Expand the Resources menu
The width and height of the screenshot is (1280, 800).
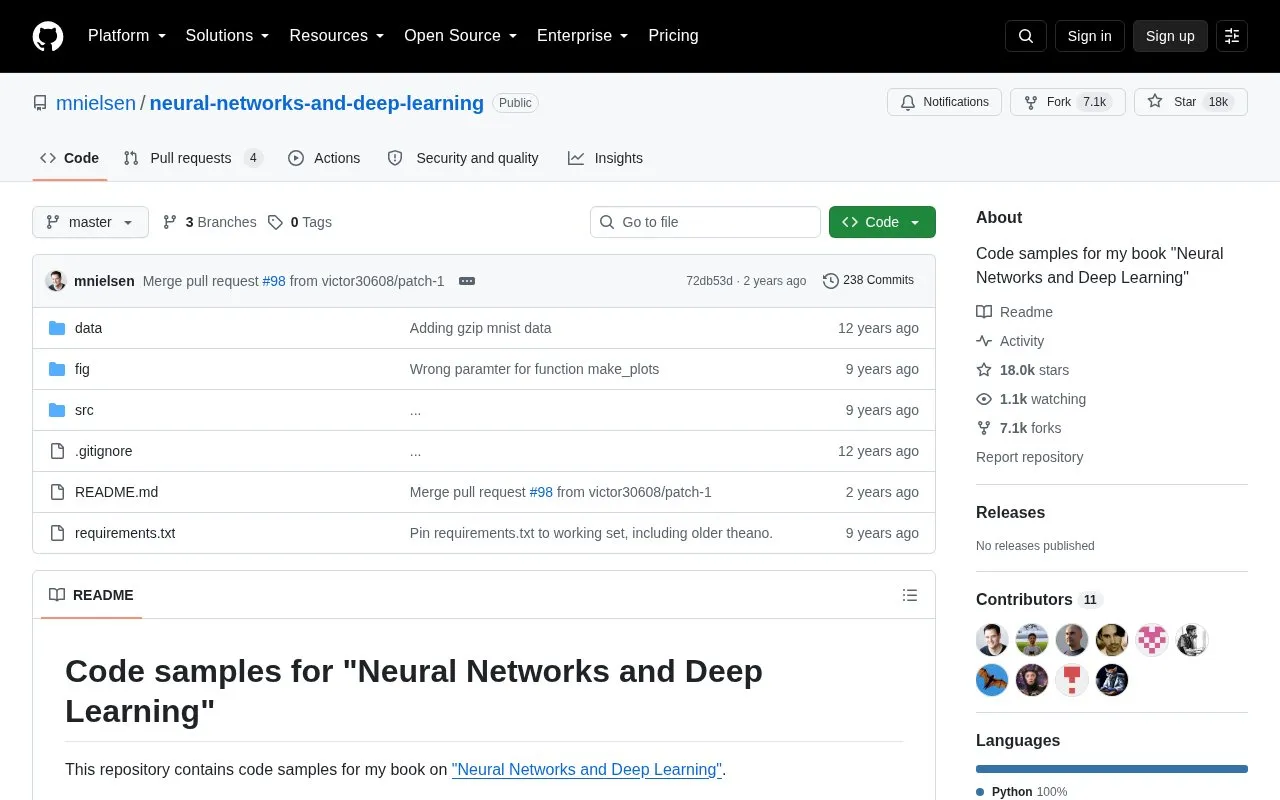(337, 36)
